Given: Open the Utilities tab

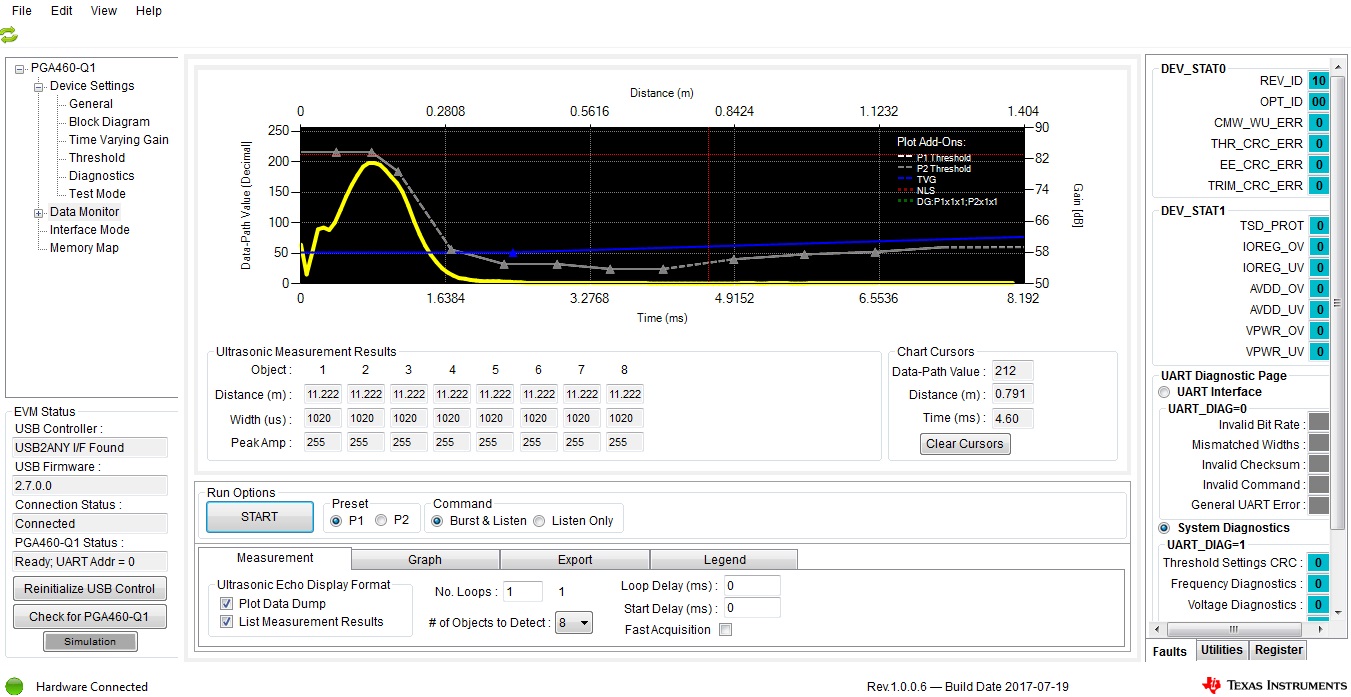Looking at the screenshot, I should point(1221,650).
